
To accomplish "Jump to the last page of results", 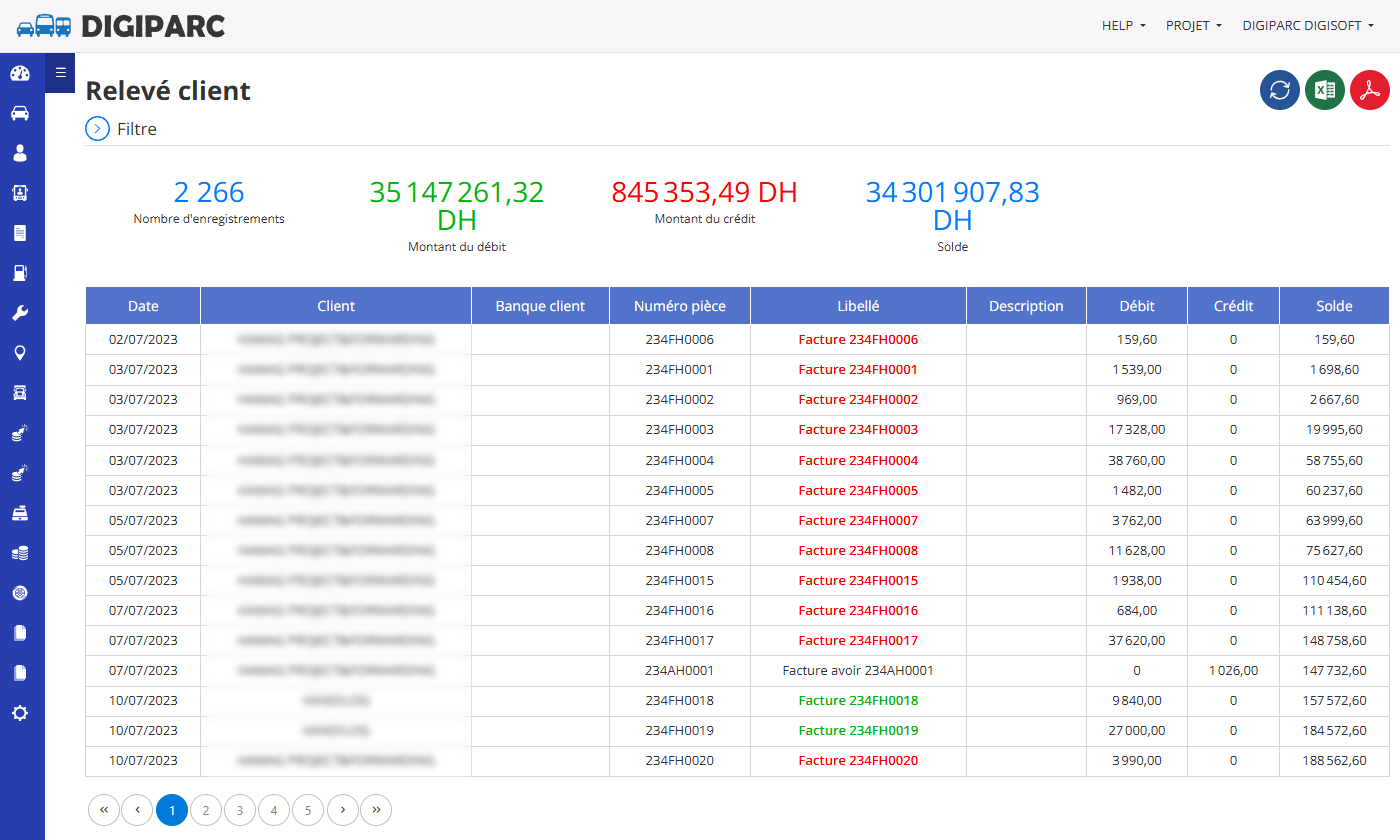I will coord(376,810).
